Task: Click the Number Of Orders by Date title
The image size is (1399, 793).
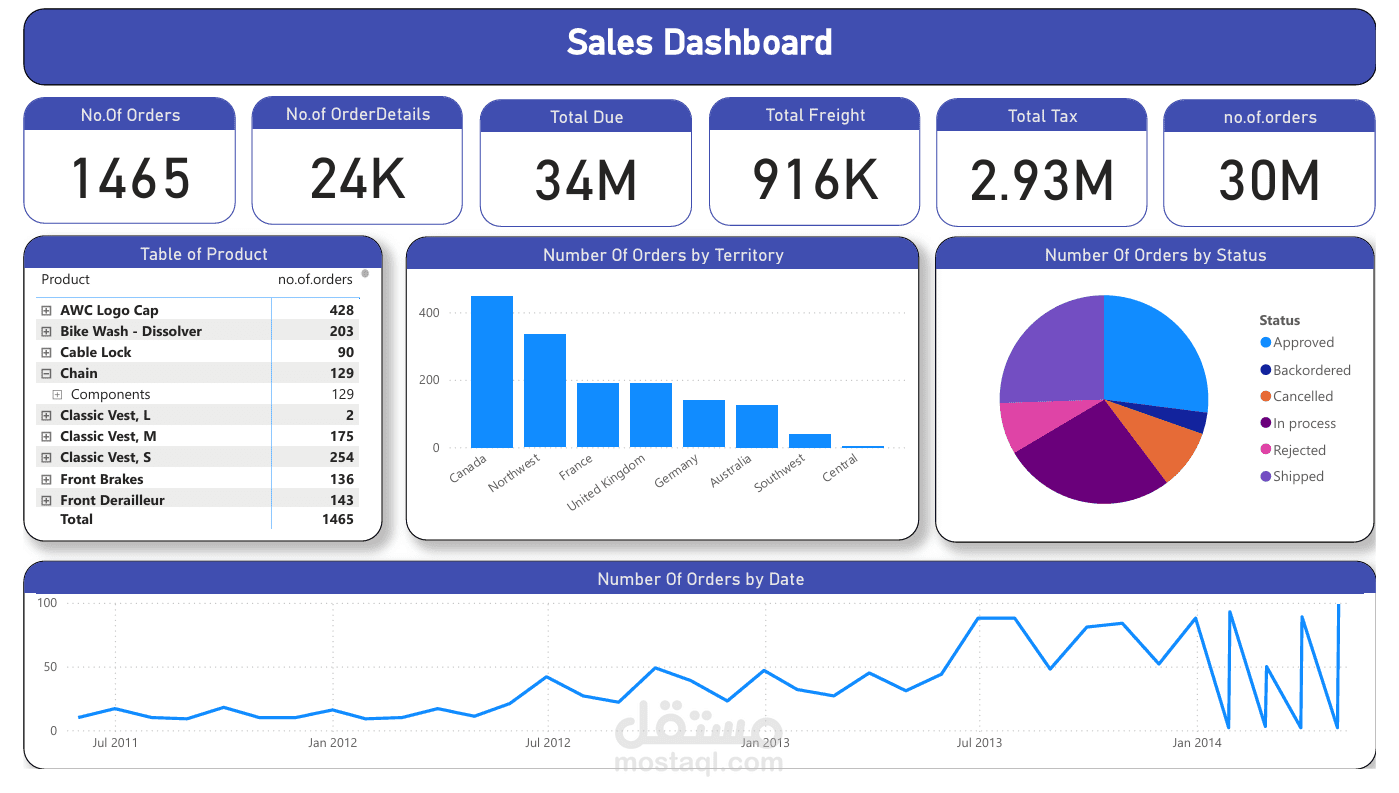Action: [700, 579]
